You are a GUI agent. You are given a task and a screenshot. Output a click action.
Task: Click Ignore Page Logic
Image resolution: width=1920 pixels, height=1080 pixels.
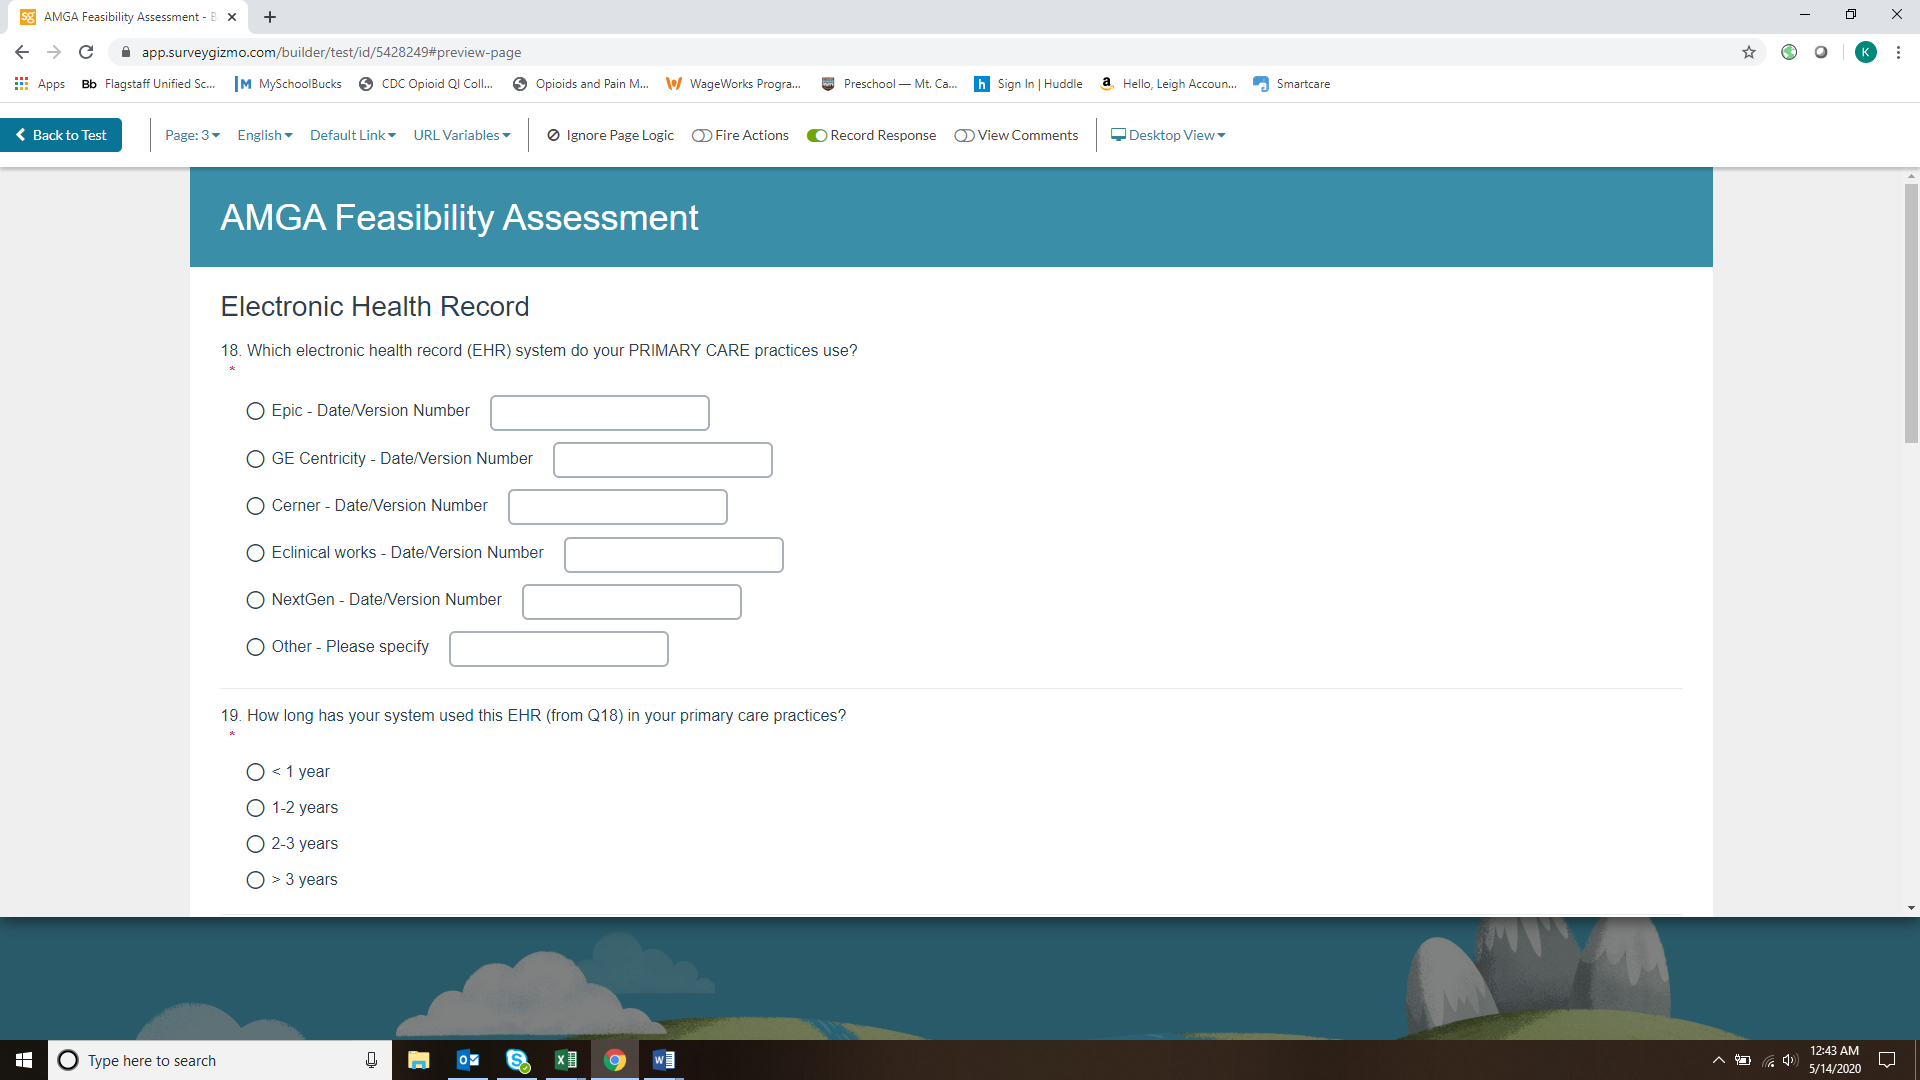click(610, 135)
